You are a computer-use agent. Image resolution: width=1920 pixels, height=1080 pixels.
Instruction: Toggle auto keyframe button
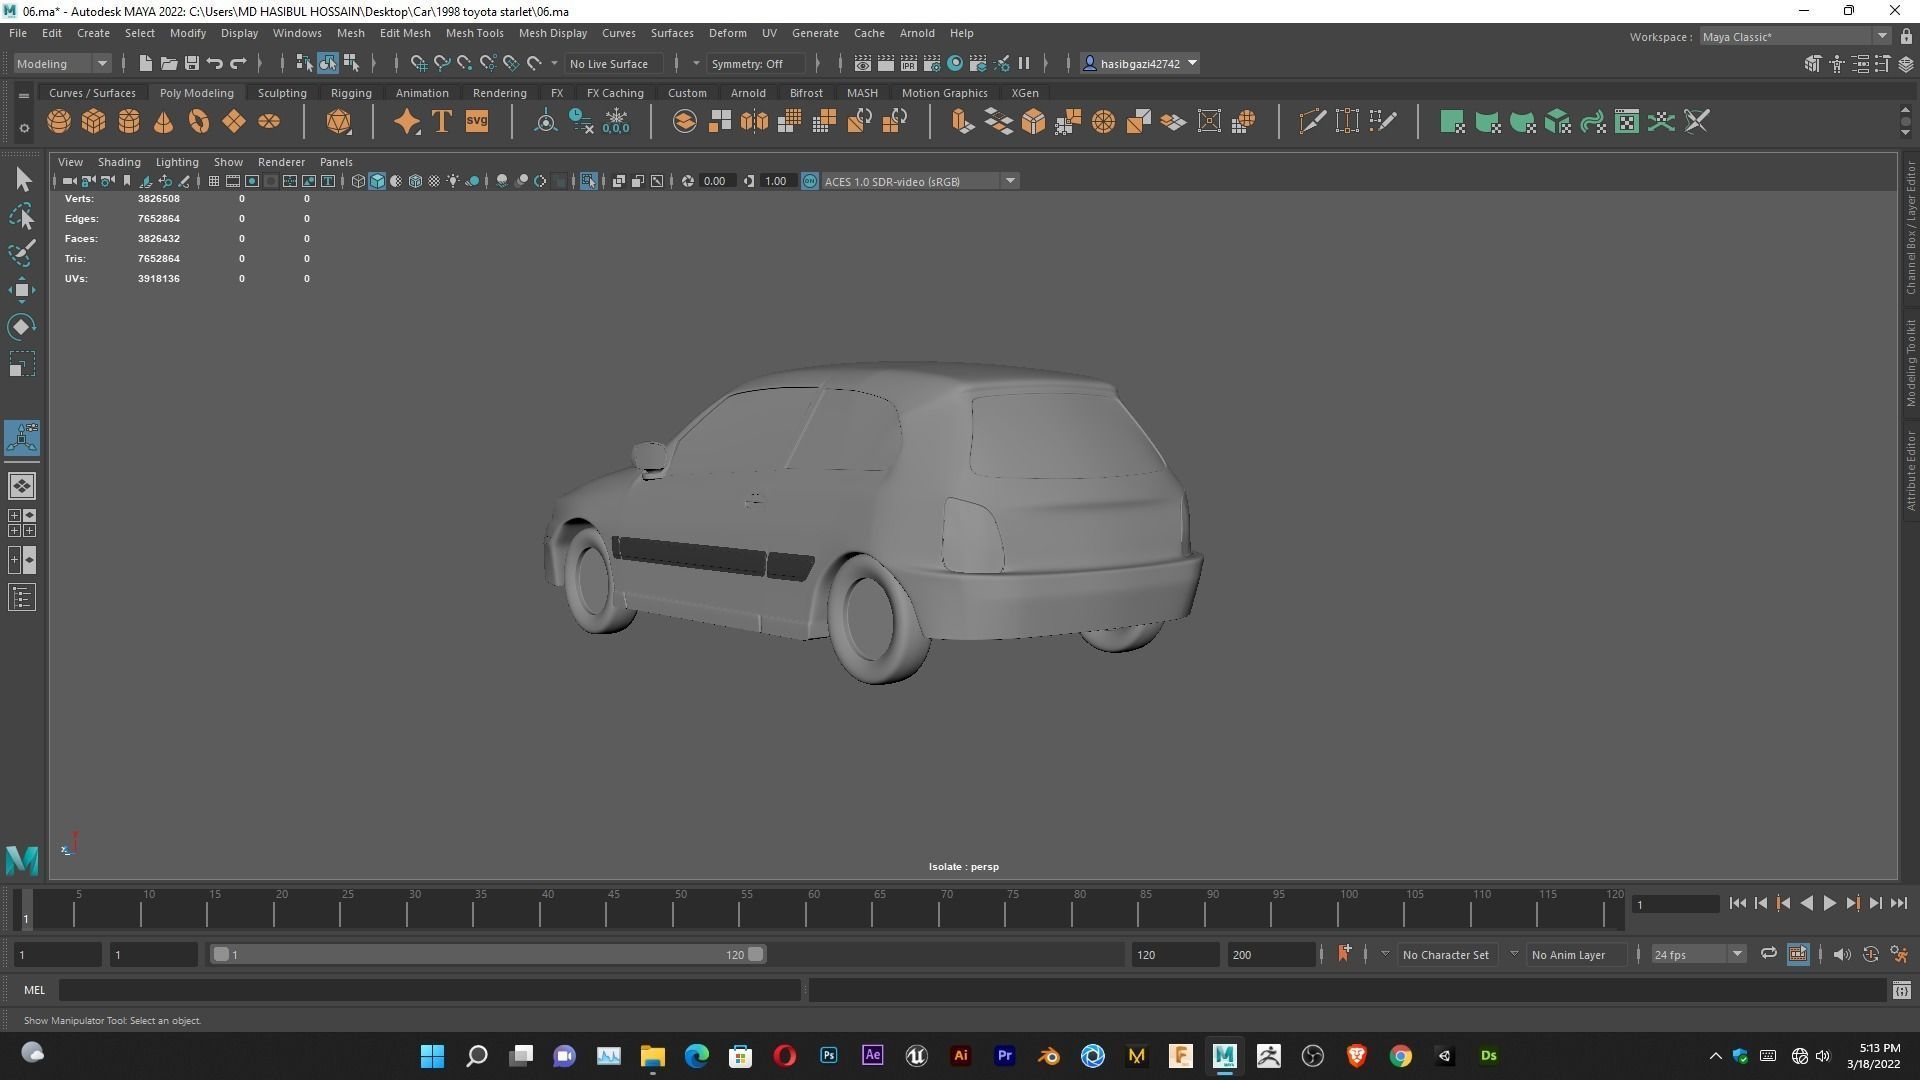[x=1870, y=954]
